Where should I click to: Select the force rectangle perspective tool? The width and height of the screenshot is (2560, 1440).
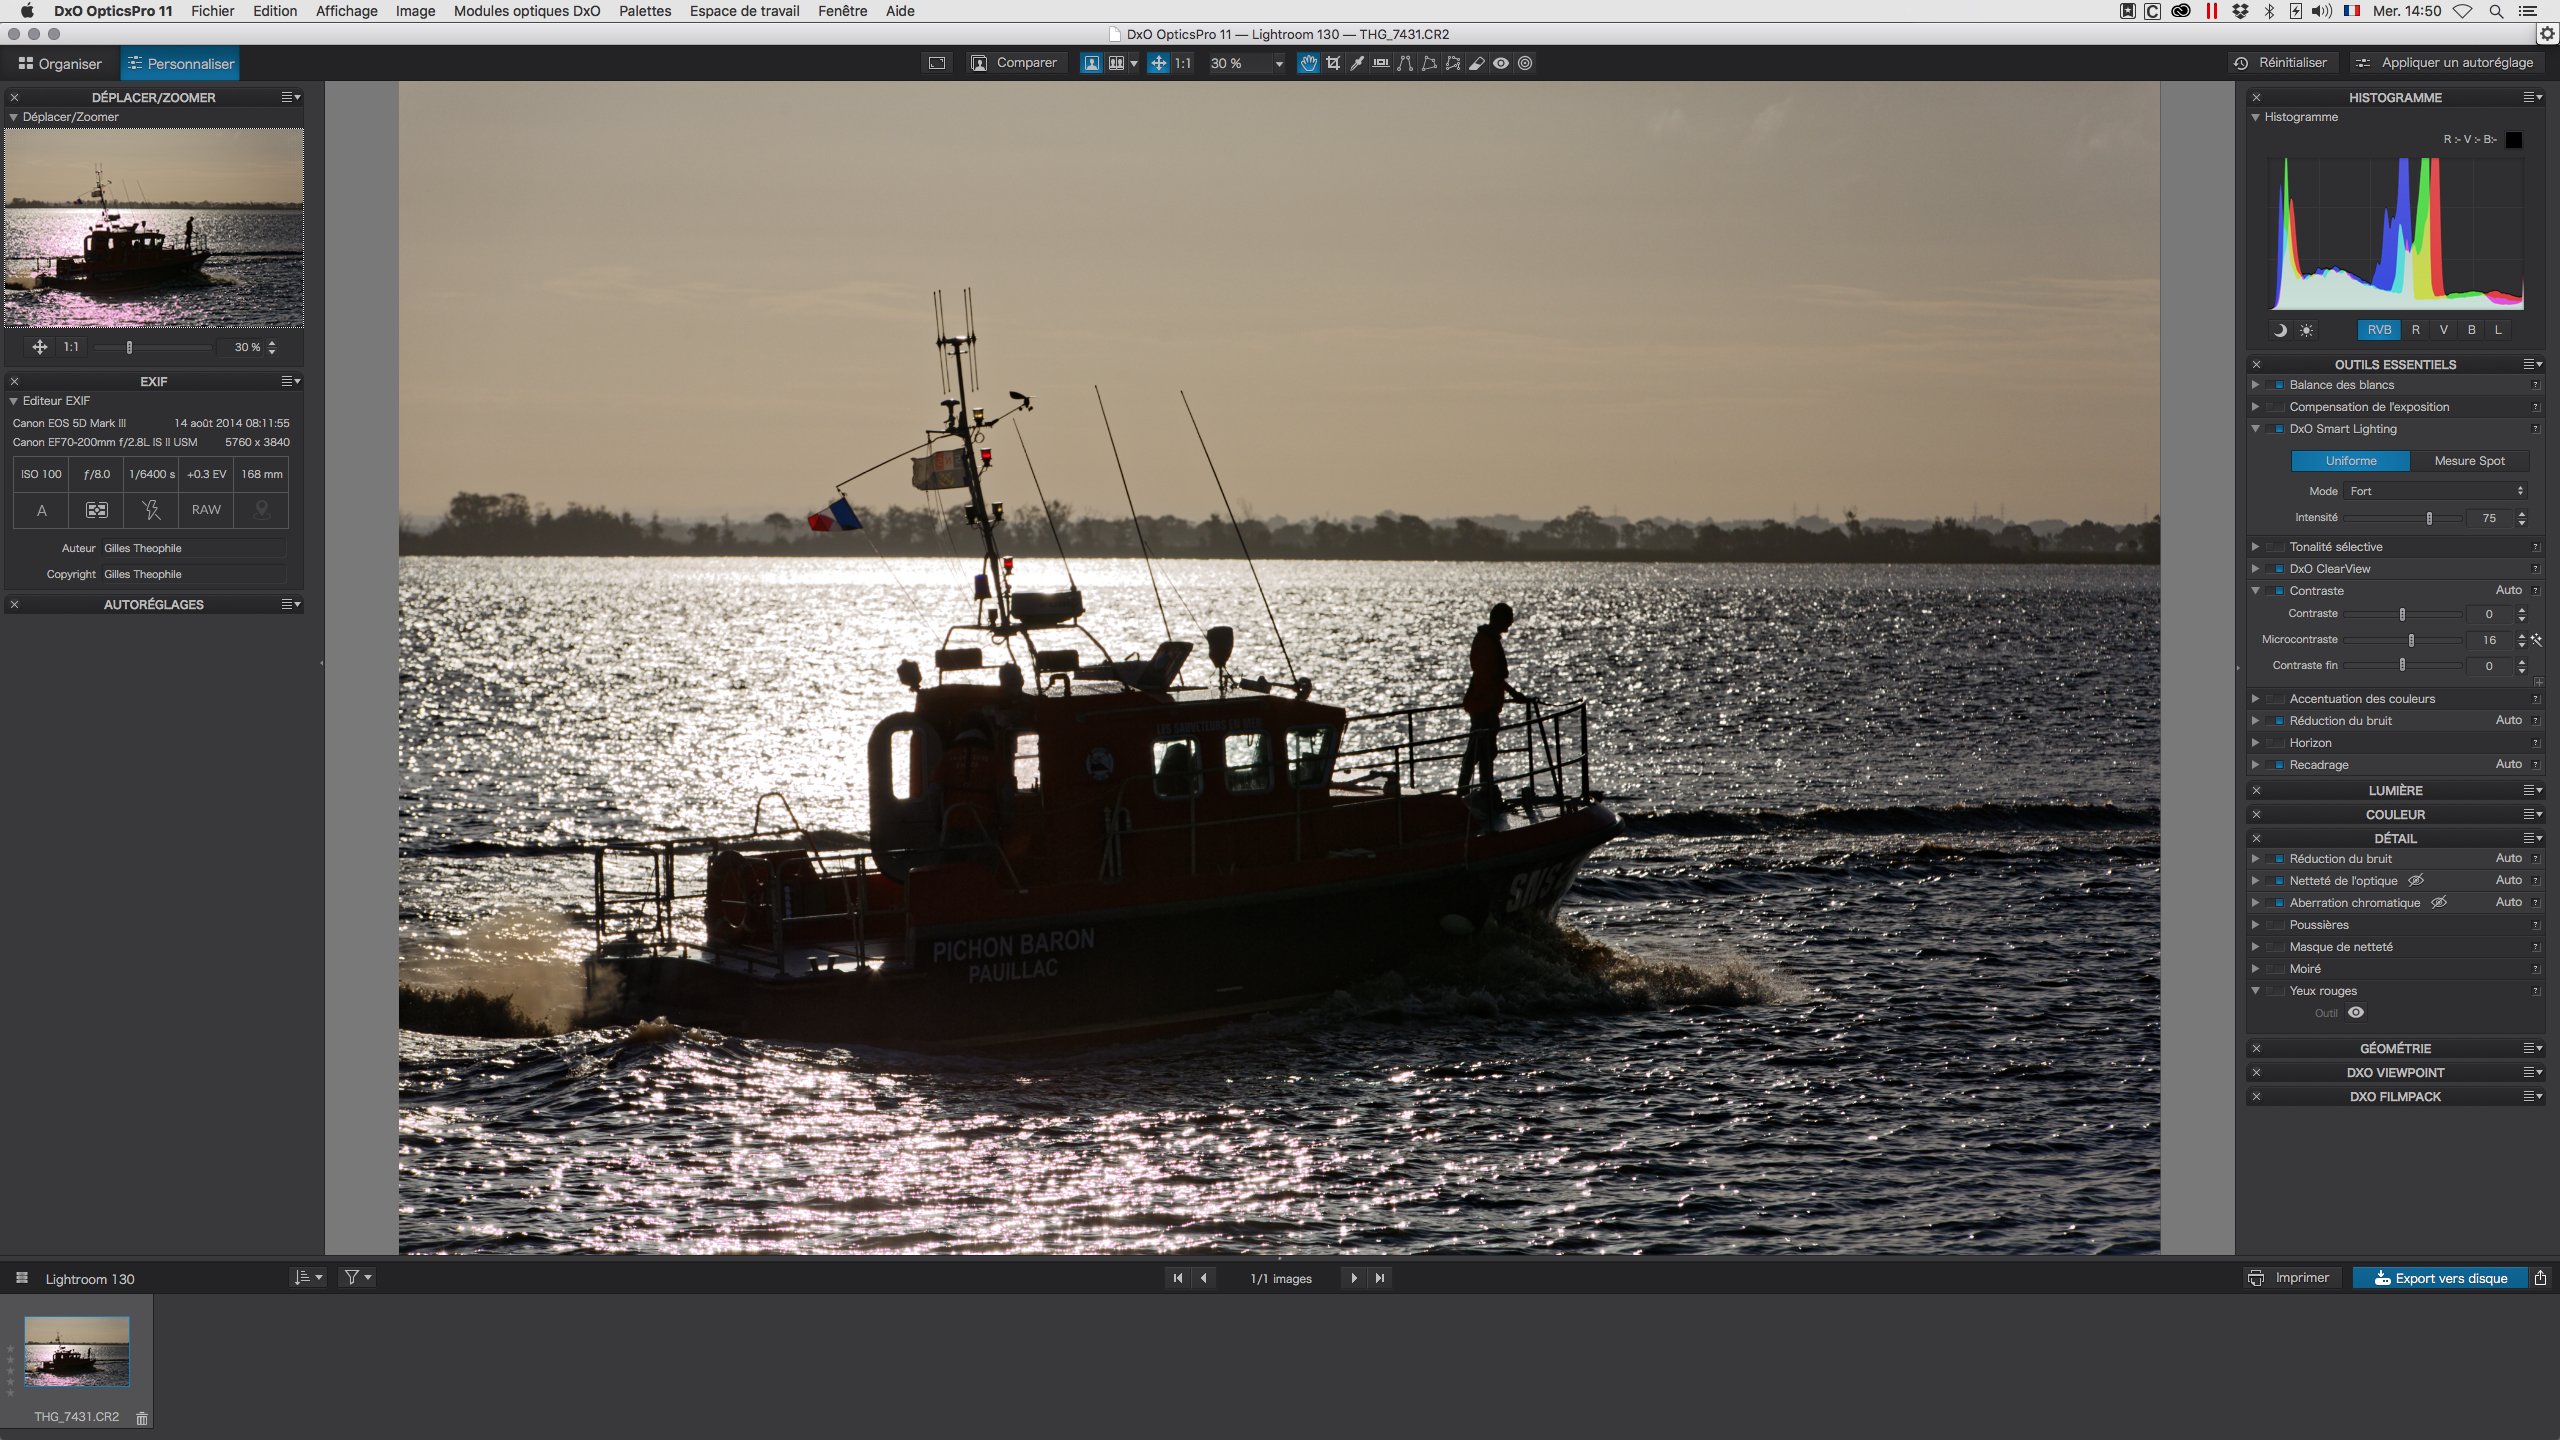coord(1429,63)
